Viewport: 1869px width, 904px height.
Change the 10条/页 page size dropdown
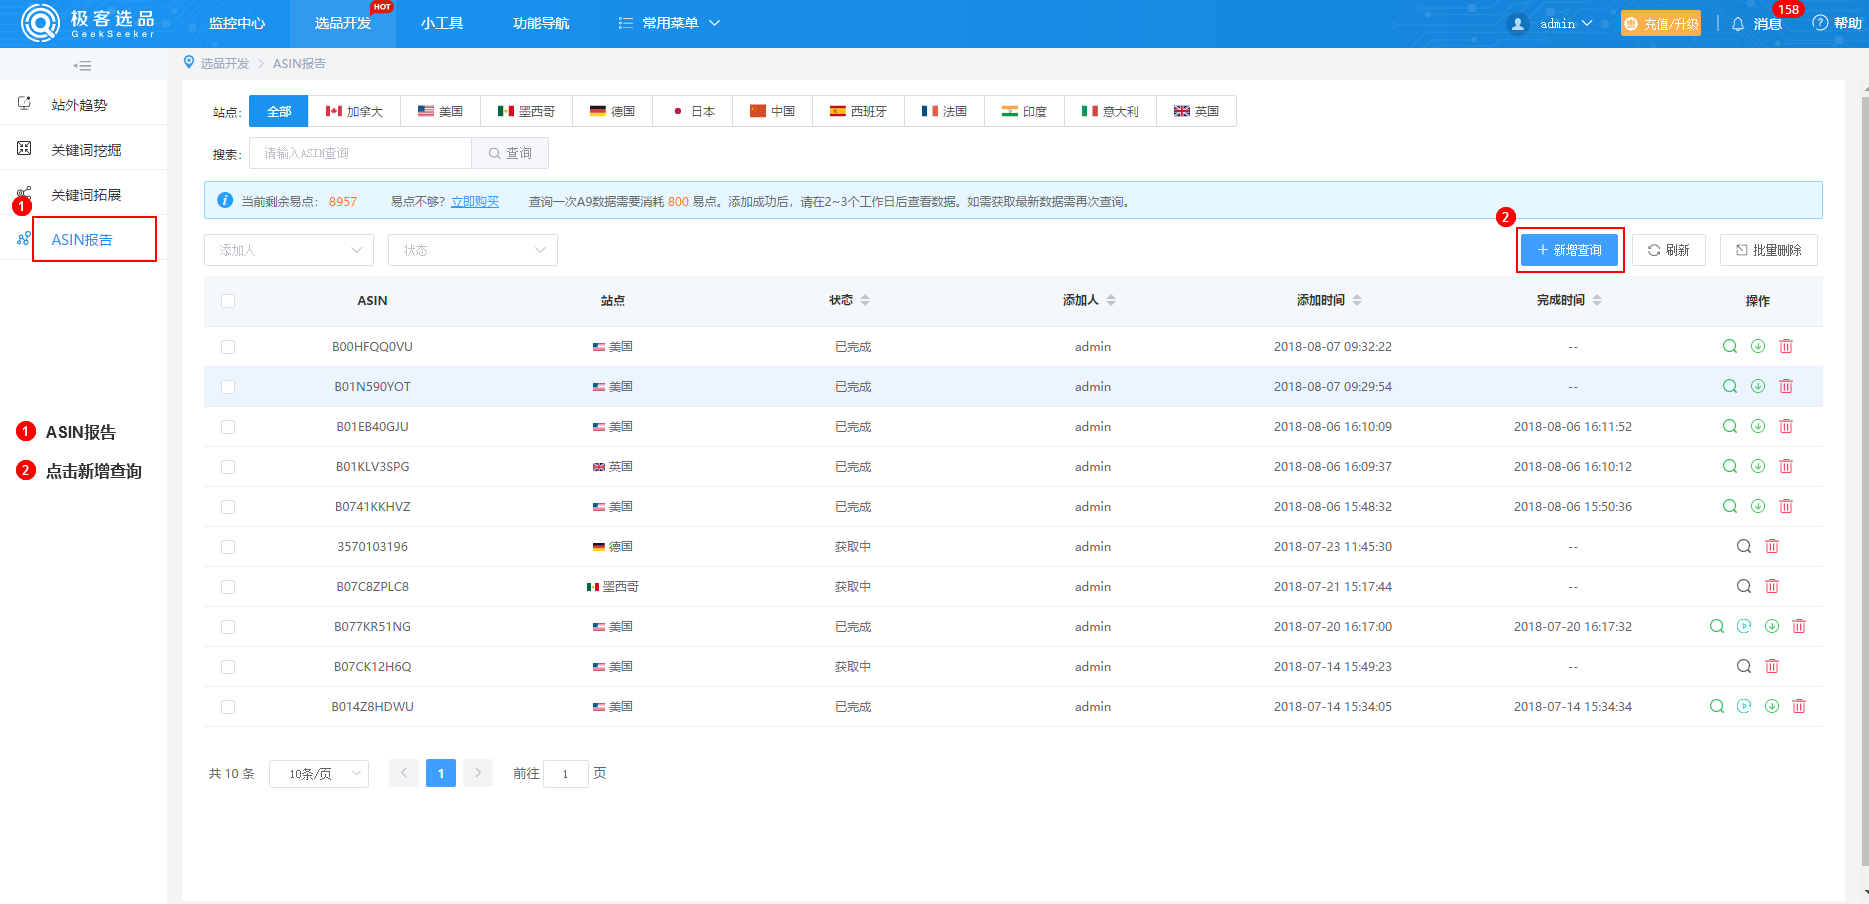click(319, 774)
